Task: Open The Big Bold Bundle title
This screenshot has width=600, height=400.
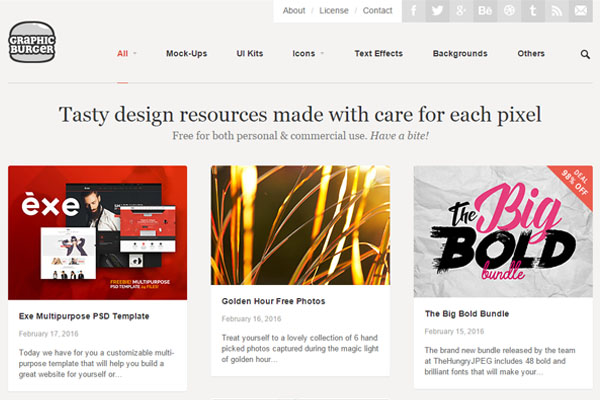Action: (x=466, y=314)
